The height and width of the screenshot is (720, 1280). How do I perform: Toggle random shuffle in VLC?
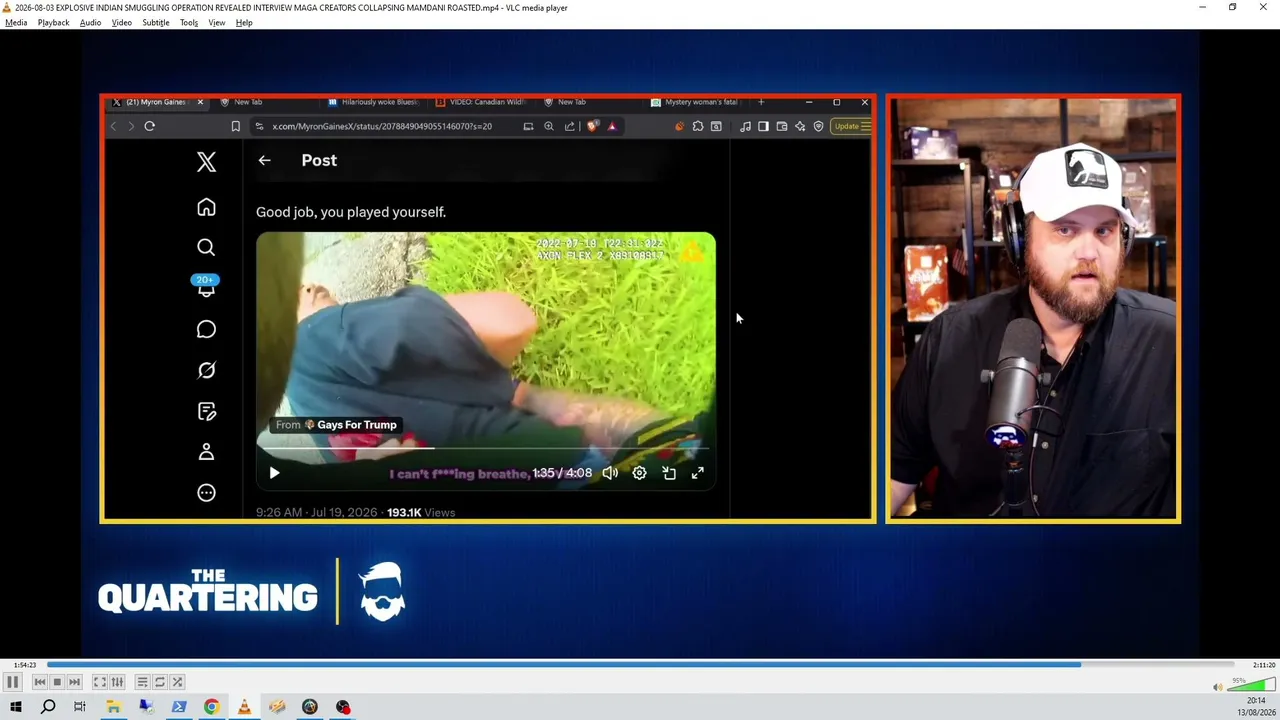(177, 682)
